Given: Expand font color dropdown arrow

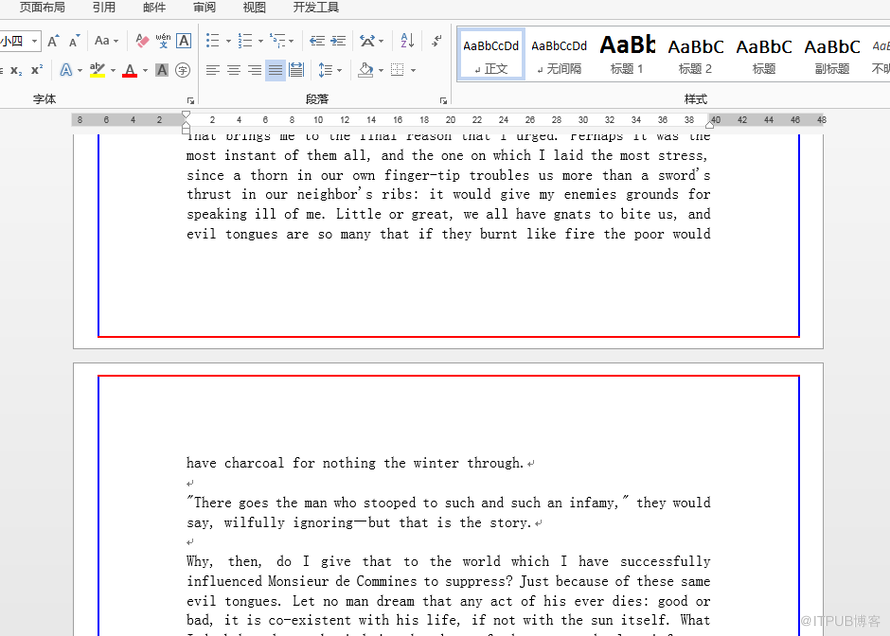Looking at the screenshot, I should (145, 70).
